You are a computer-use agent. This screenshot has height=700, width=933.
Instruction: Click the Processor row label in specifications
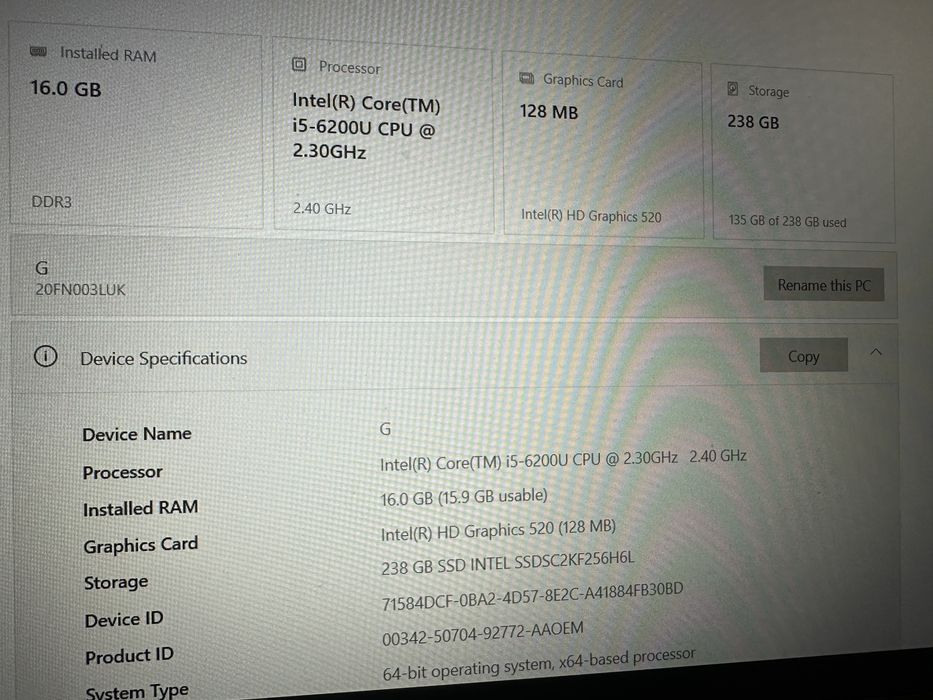[x=122, y=472]
